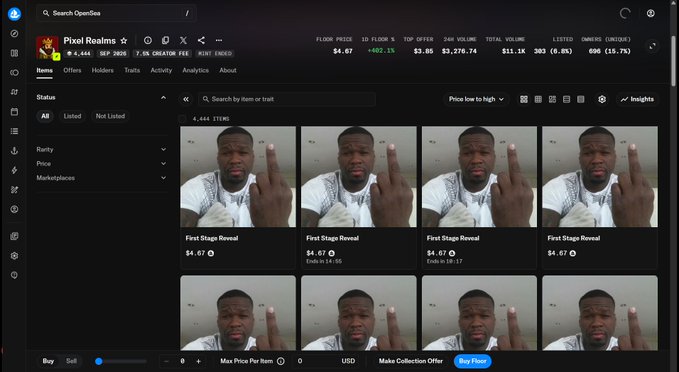
Task: Open First Stage Reveal card ending in 14:55
Action: (x=359, y=197)
